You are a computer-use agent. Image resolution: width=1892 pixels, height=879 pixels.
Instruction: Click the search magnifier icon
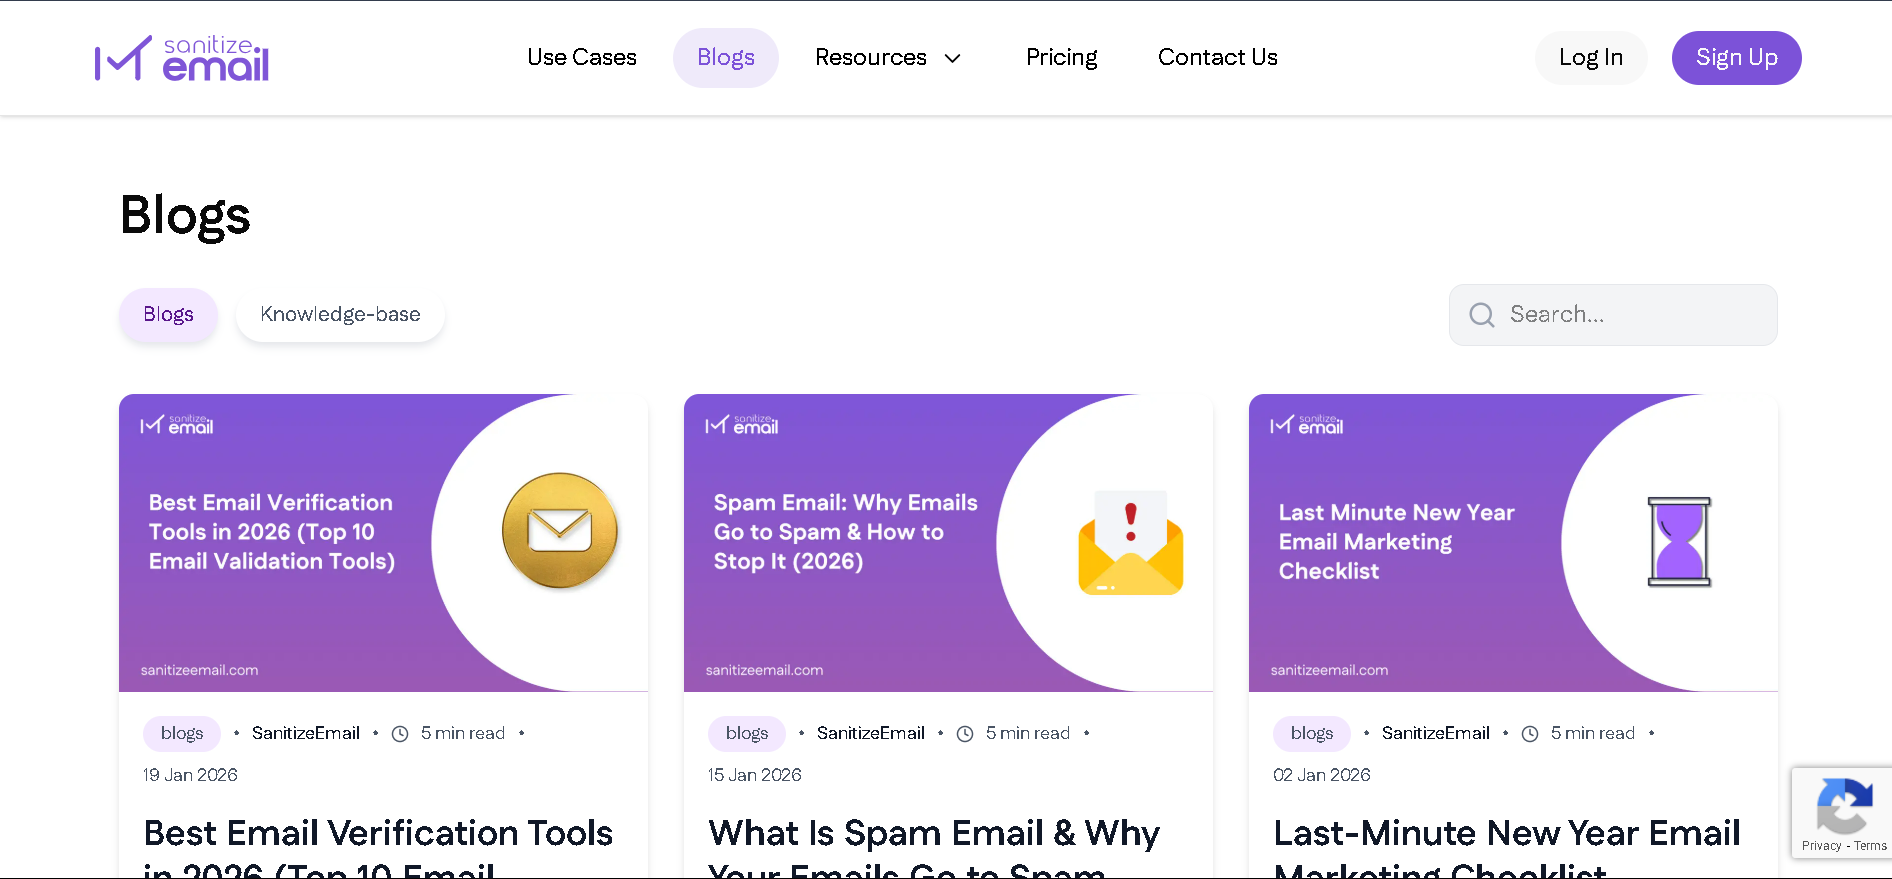1481,315
